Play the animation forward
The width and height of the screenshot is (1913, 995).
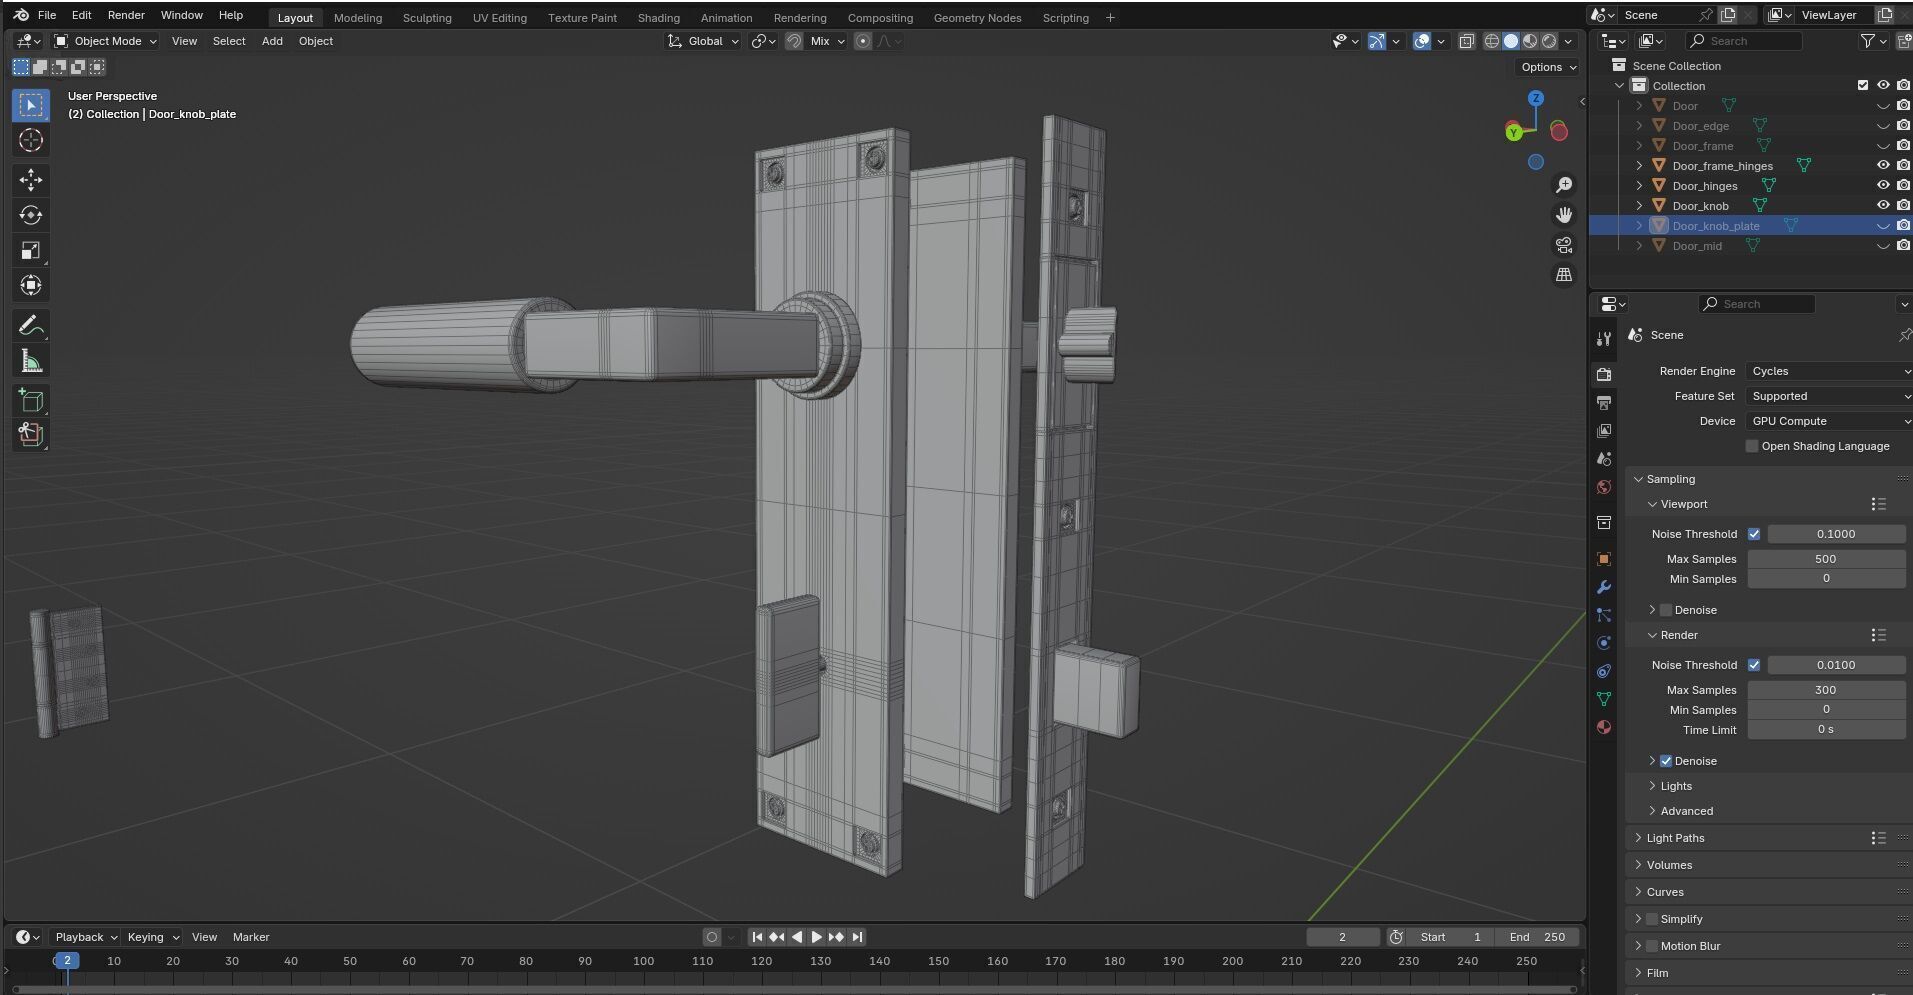pos(816,937)
